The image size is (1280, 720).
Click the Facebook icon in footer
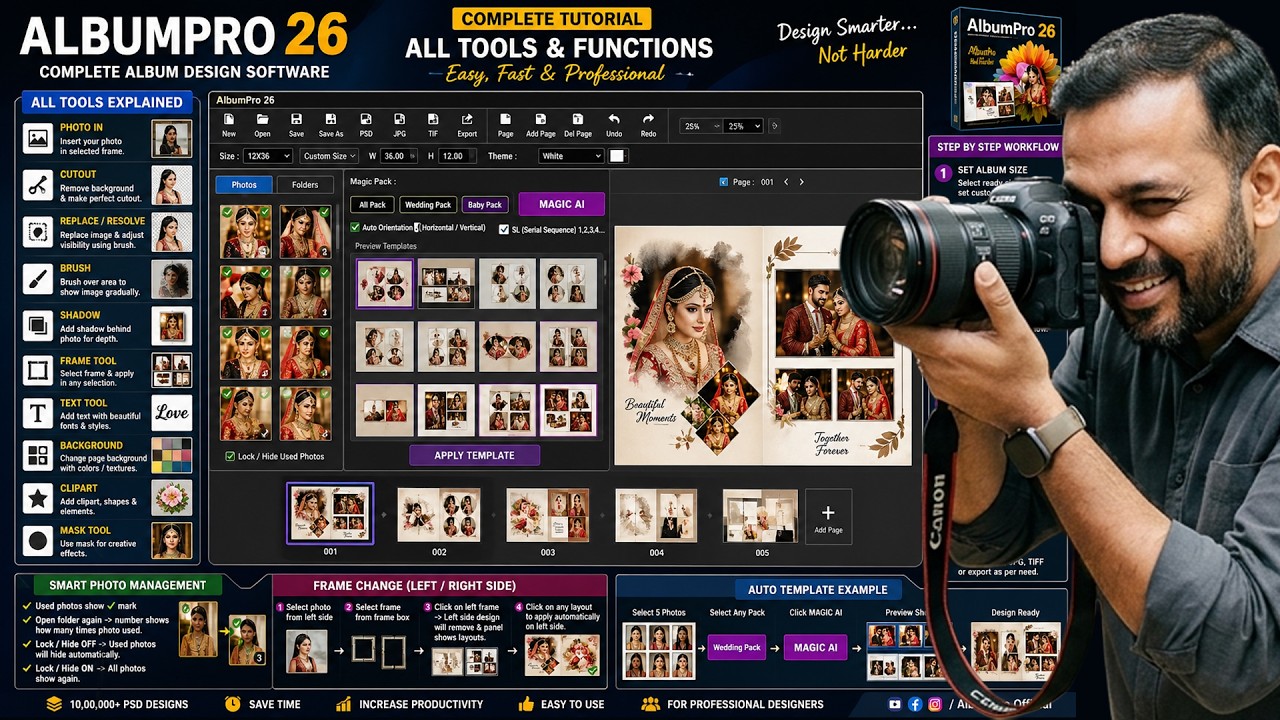click(x=915, y=704)
